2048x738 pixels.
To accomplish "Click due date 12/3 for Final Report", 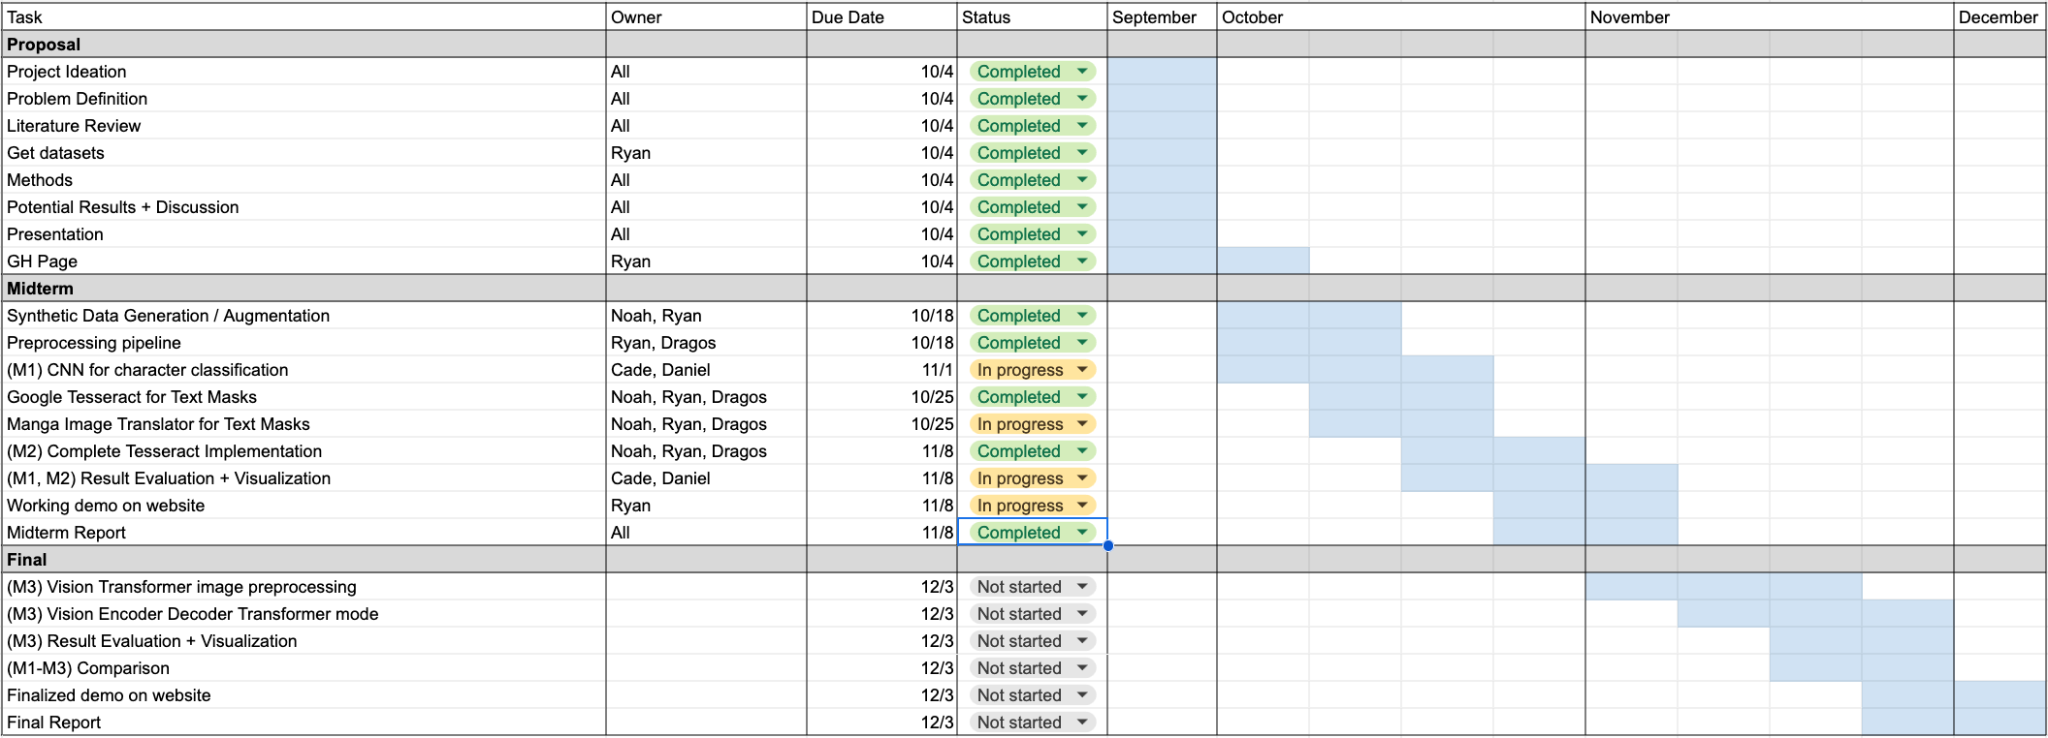I will tap(882, 721).
